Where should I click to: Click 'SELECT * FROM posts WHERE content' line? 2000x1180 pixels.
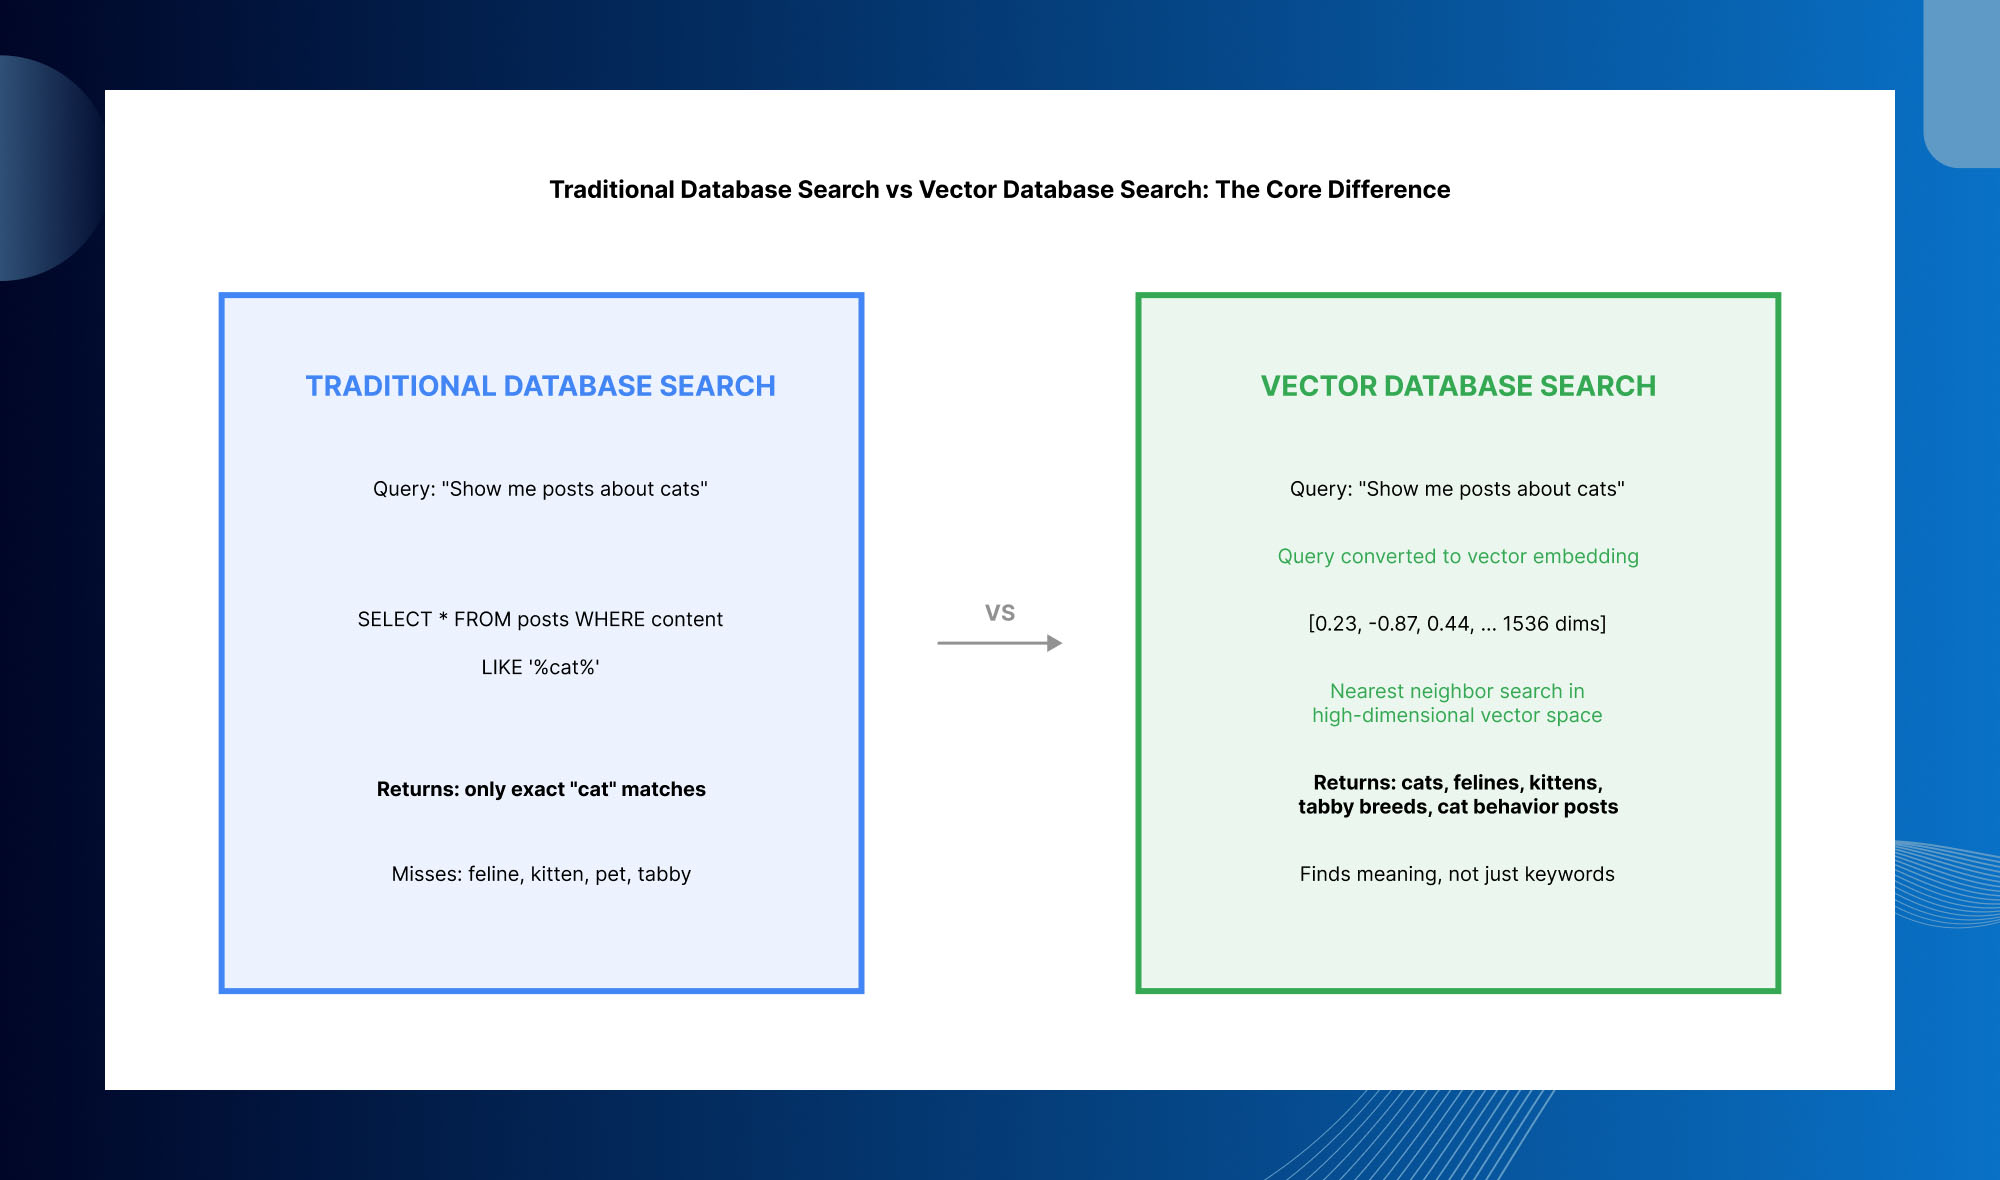pyautogui.click(x=540, y=619)
